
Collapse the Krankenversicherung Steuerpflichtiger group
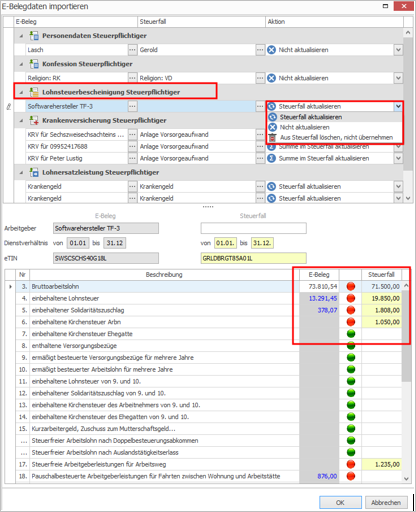[x=21, y=121]
